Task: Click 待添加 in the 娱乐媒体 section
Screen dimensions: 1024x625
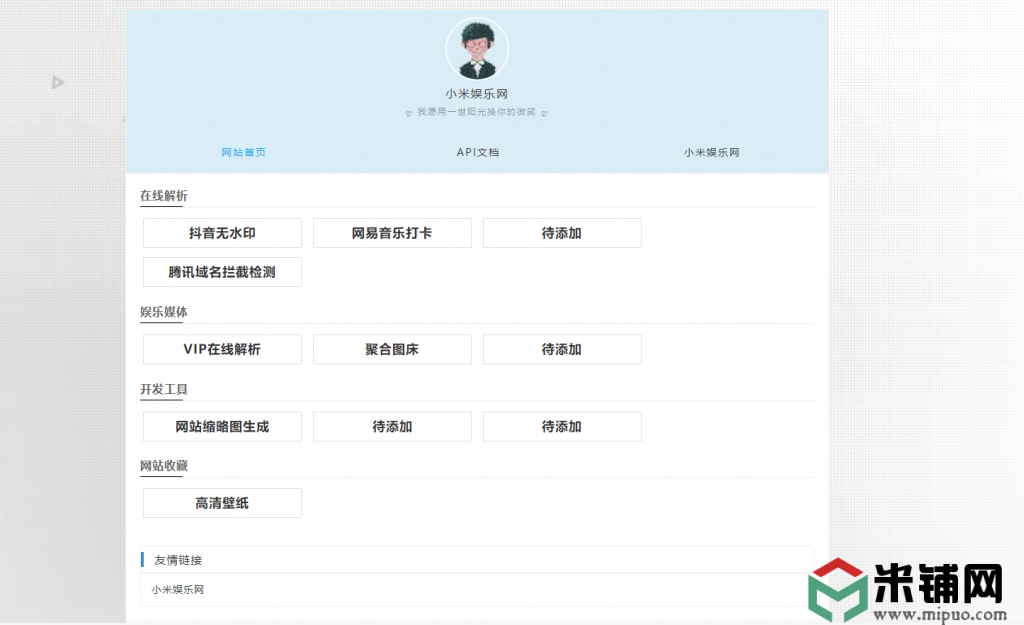Action: (x=562, y=349)
